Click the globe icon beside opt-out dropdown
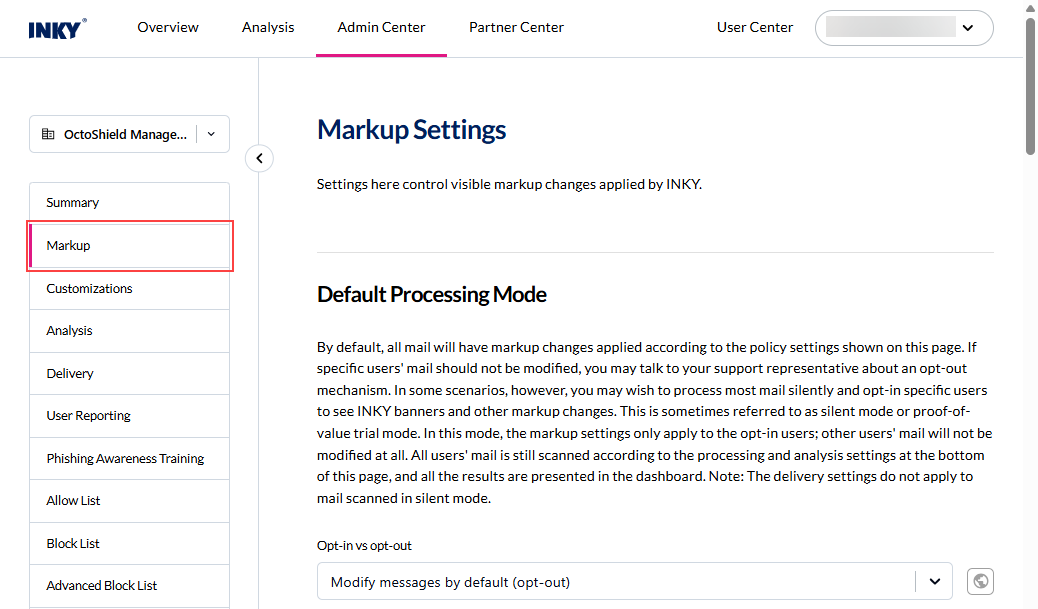 pos(980,581)
